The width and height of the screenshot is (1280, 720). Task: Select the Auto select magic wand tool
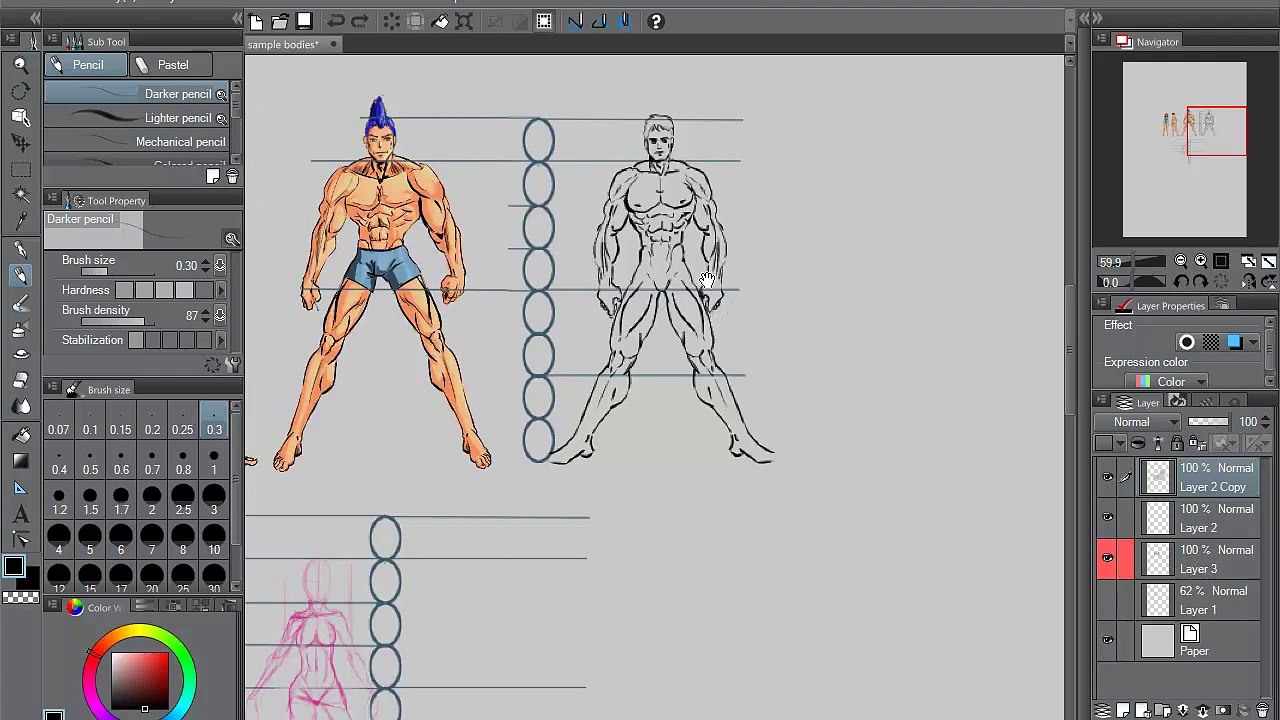tap(20, 195)
